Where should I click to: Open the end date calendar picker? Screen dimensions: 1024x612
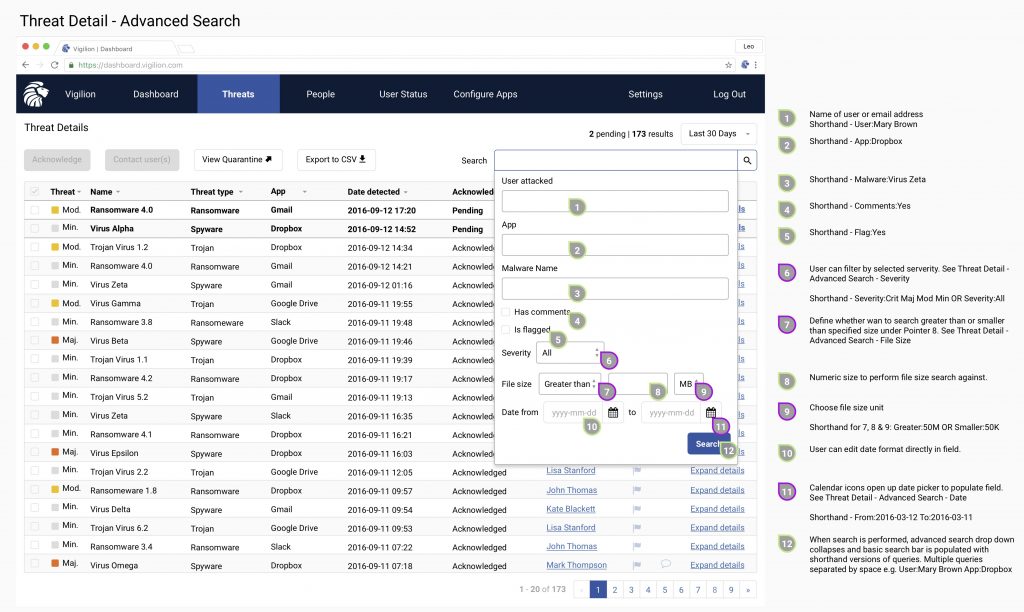point(710,412)
